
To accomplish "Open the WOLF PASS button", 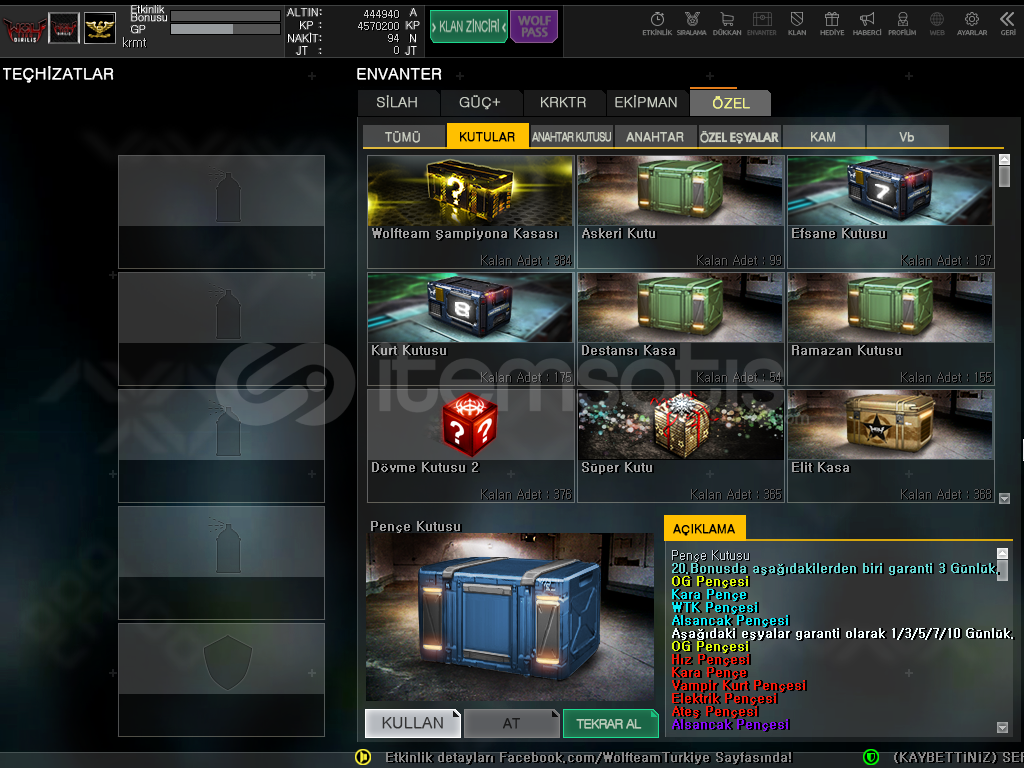I will point(534,26).
